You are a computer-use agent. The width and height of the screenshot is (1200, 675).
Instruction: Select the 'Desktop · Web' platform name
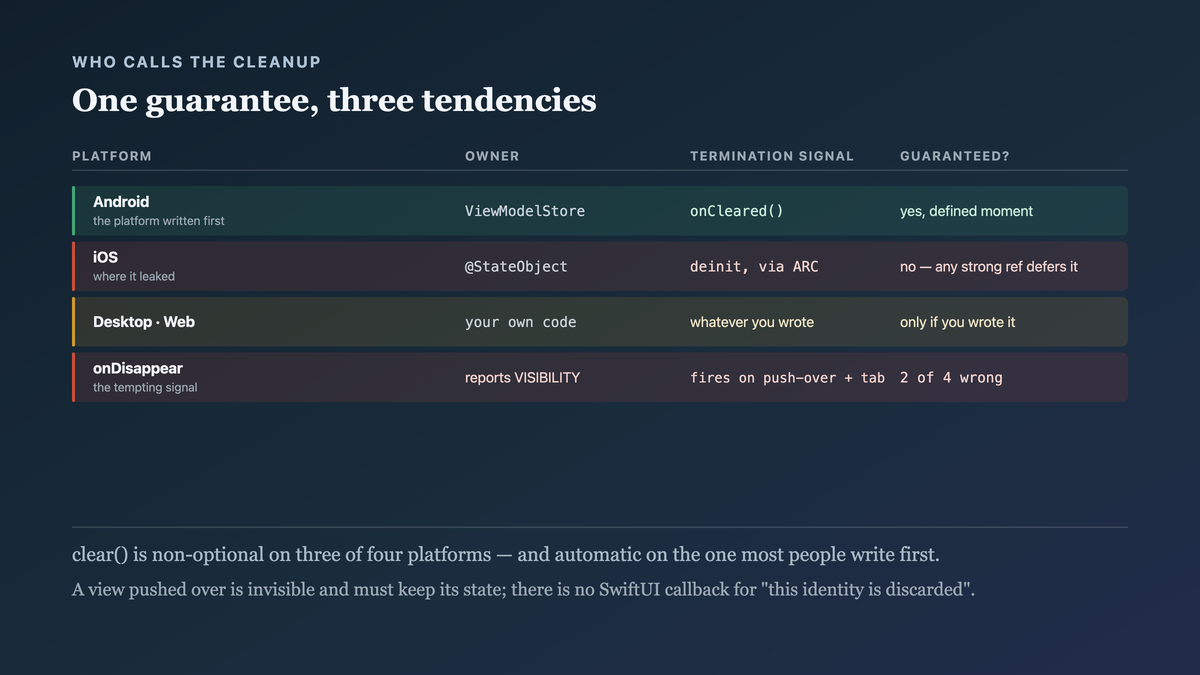(x=144, y=322)
